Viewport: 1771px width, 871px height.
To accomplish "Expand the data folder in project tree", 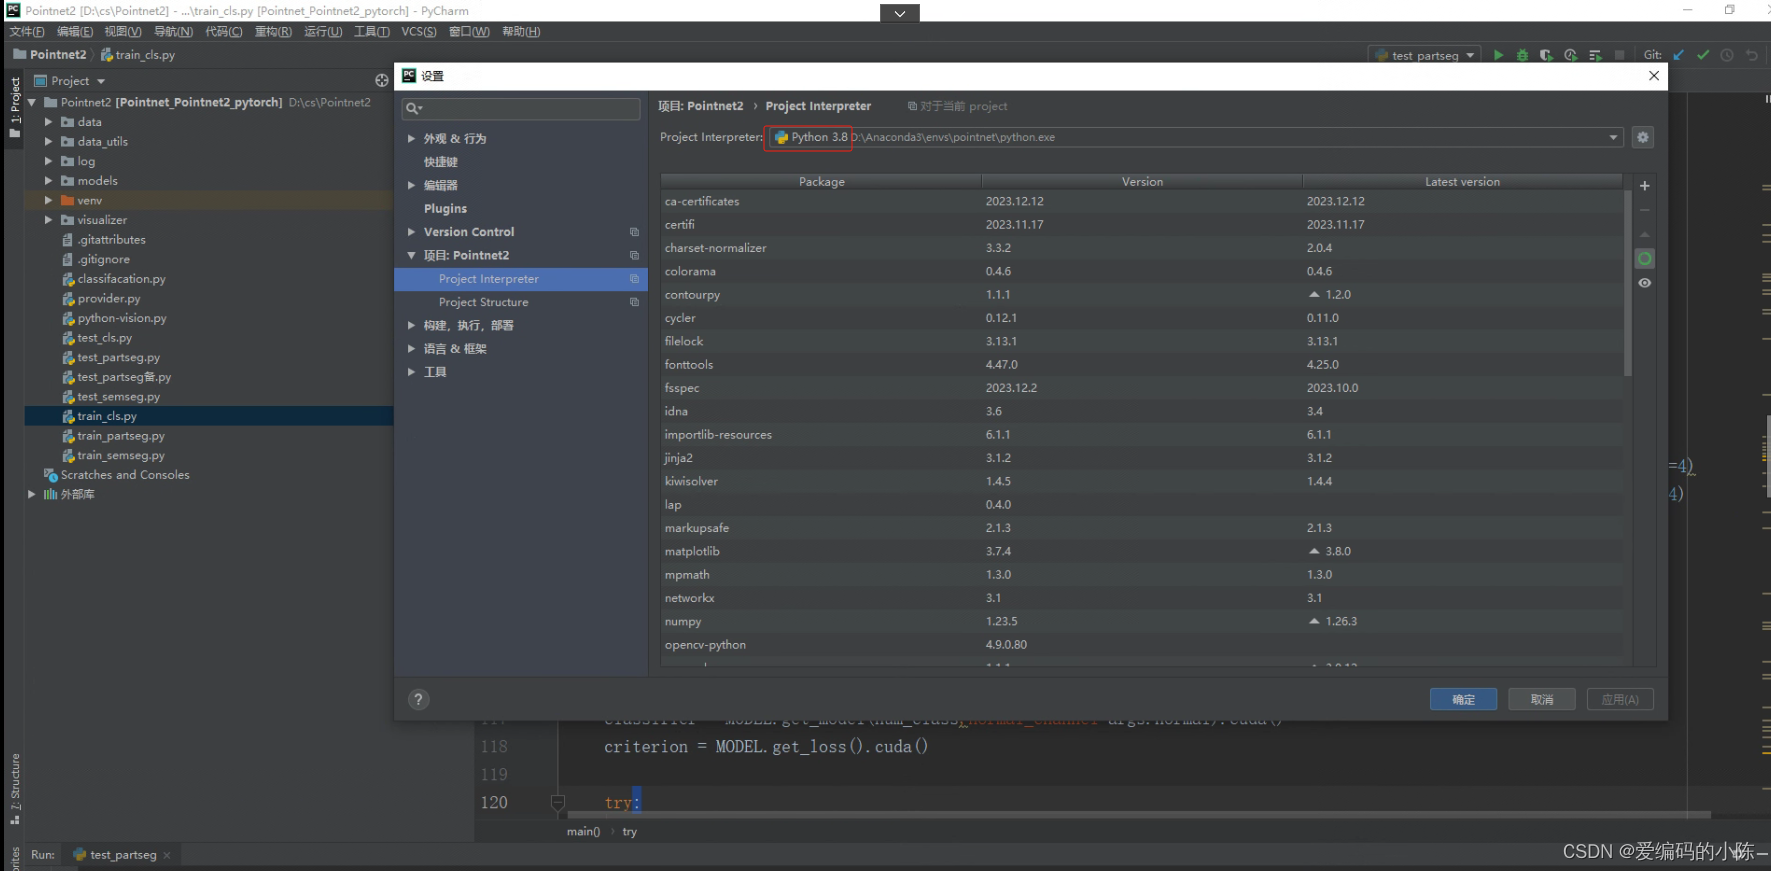I will point(48,122).
